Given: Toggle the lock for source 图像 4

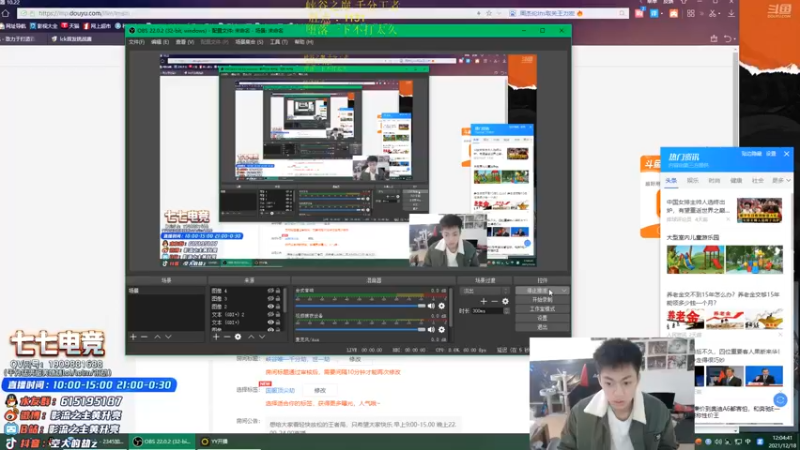Looking at the screenshot, I should coord(278,290).
